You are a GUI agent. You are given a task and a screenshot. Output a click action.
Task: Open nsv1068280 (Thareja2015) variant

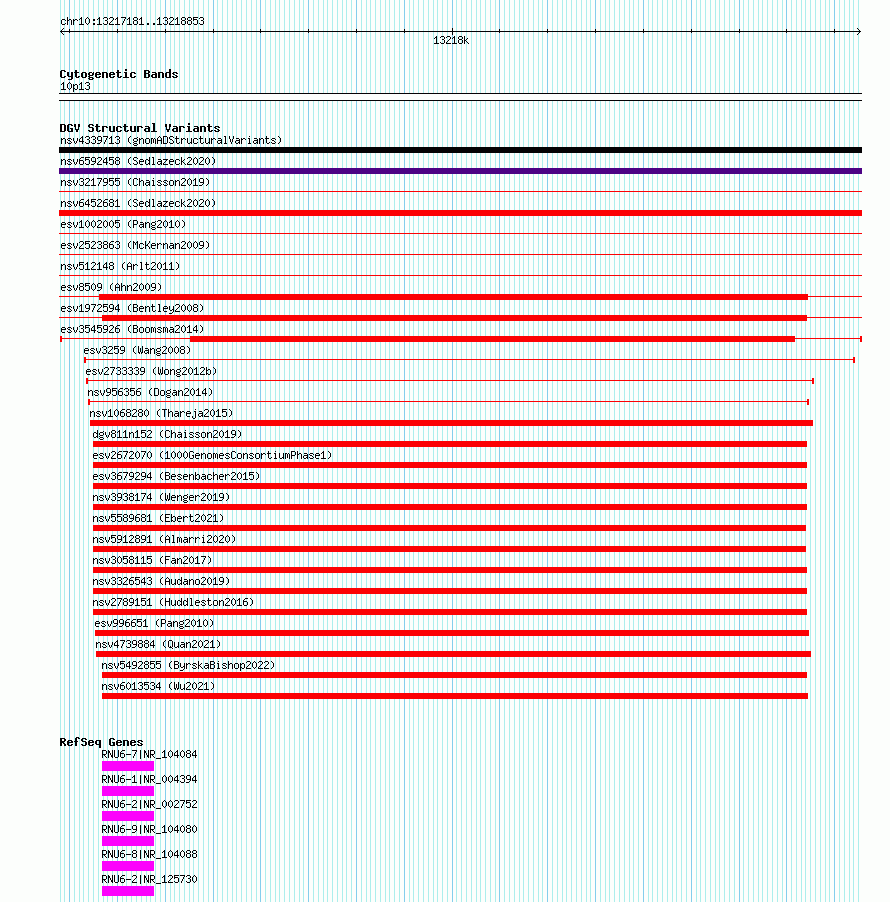(x=161, y=413)
